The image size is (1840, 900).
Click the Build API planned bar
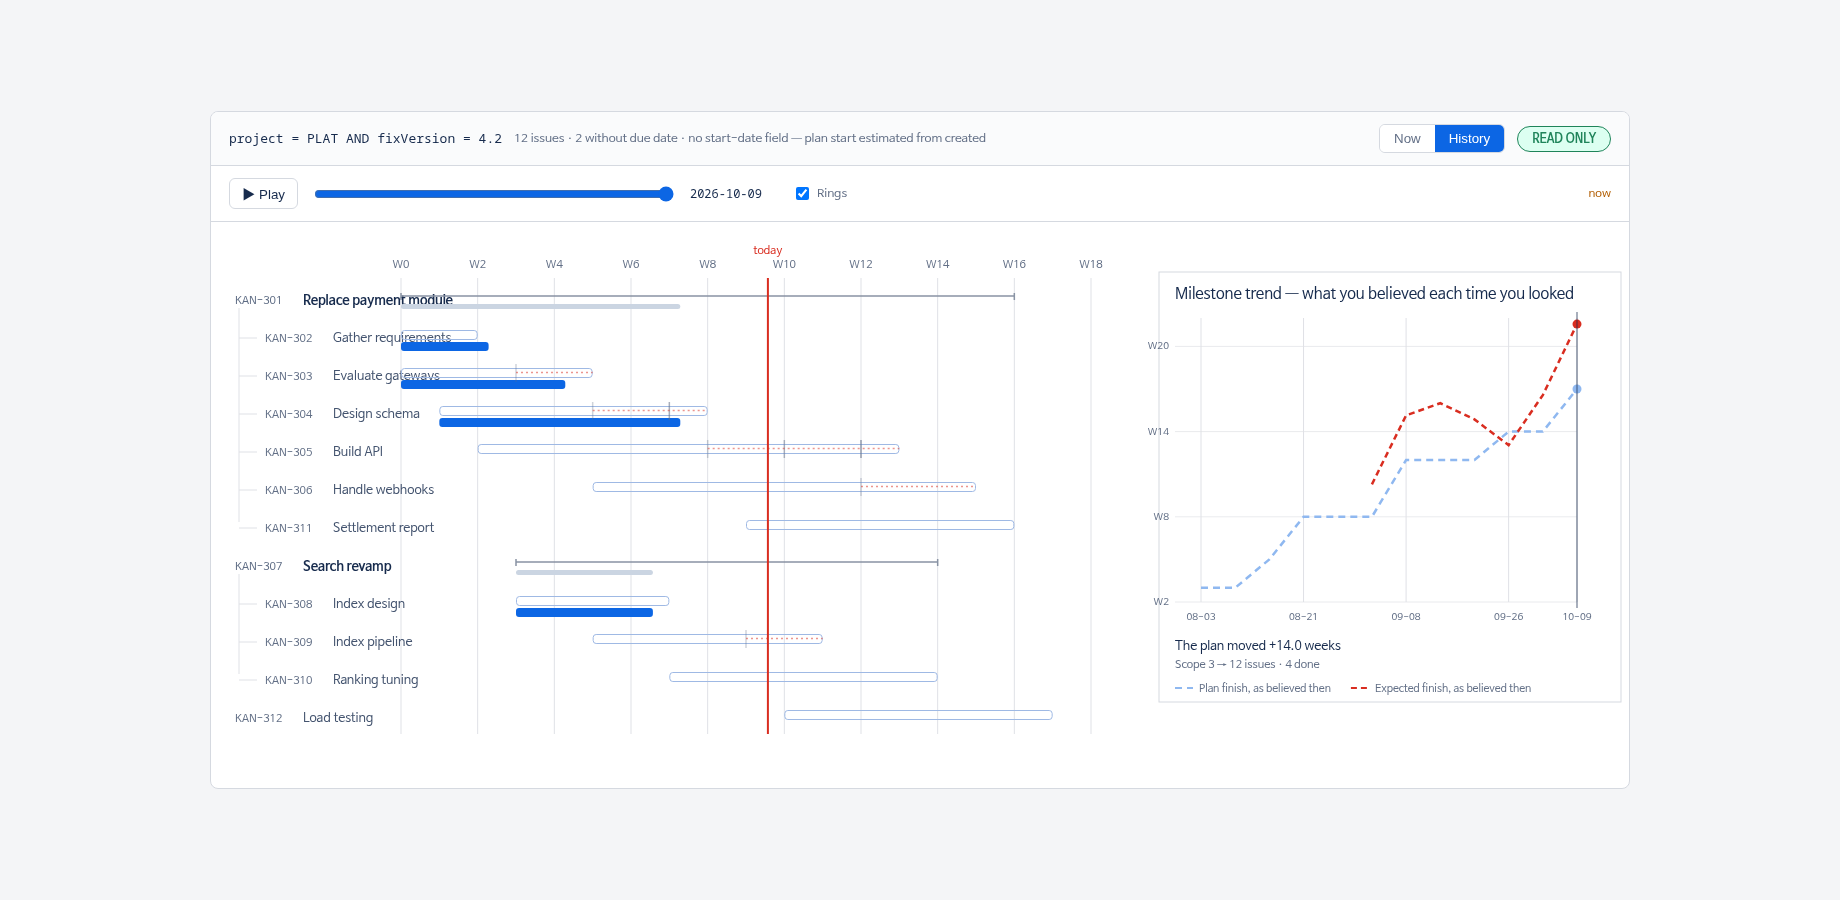click(x=688, y=449)
